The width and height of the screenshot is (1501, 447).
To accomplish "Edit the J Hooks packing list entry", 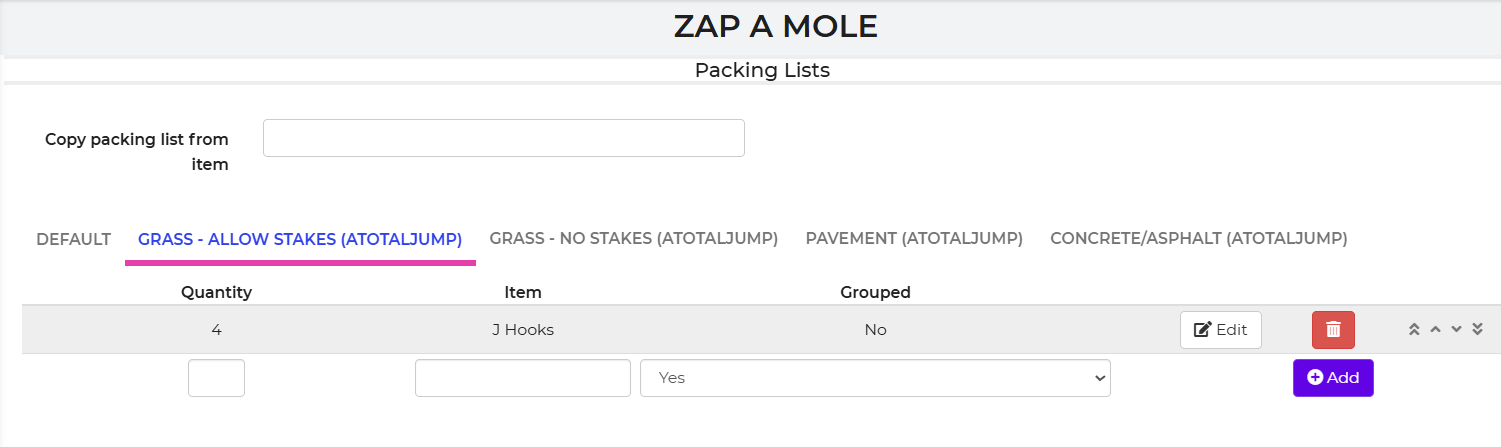I will tap(1220, 330).
